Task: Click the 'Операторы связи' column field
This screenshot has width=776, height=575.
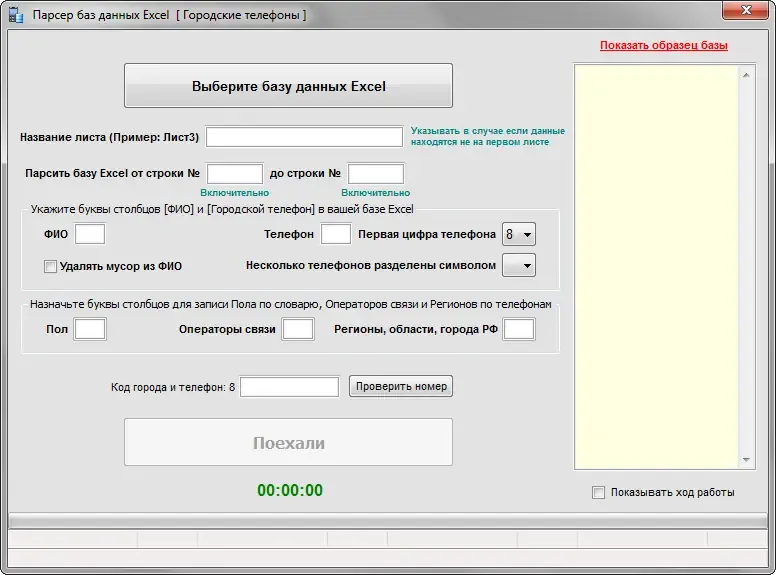Action: pos(298,329)
